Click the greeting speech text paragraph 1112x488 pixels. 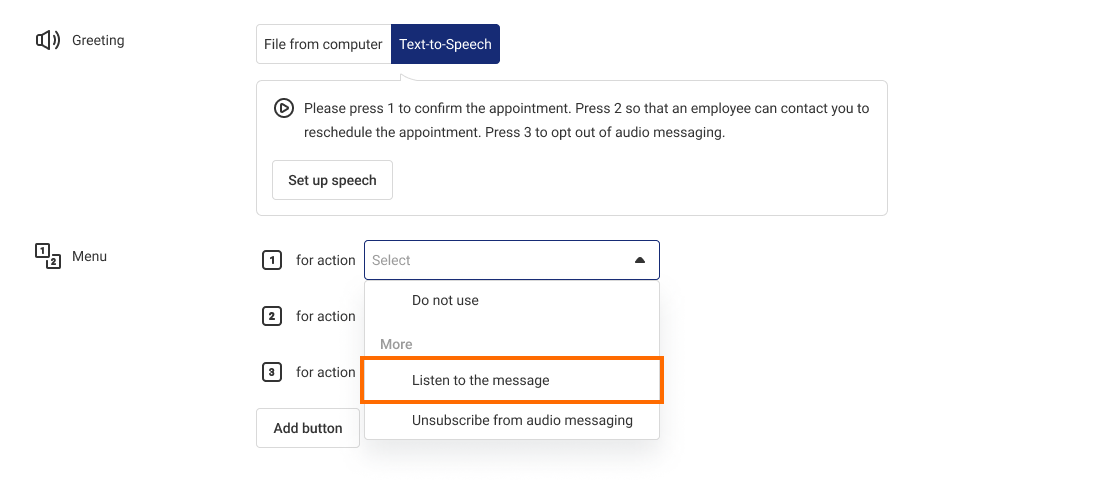tap(586, 121)
